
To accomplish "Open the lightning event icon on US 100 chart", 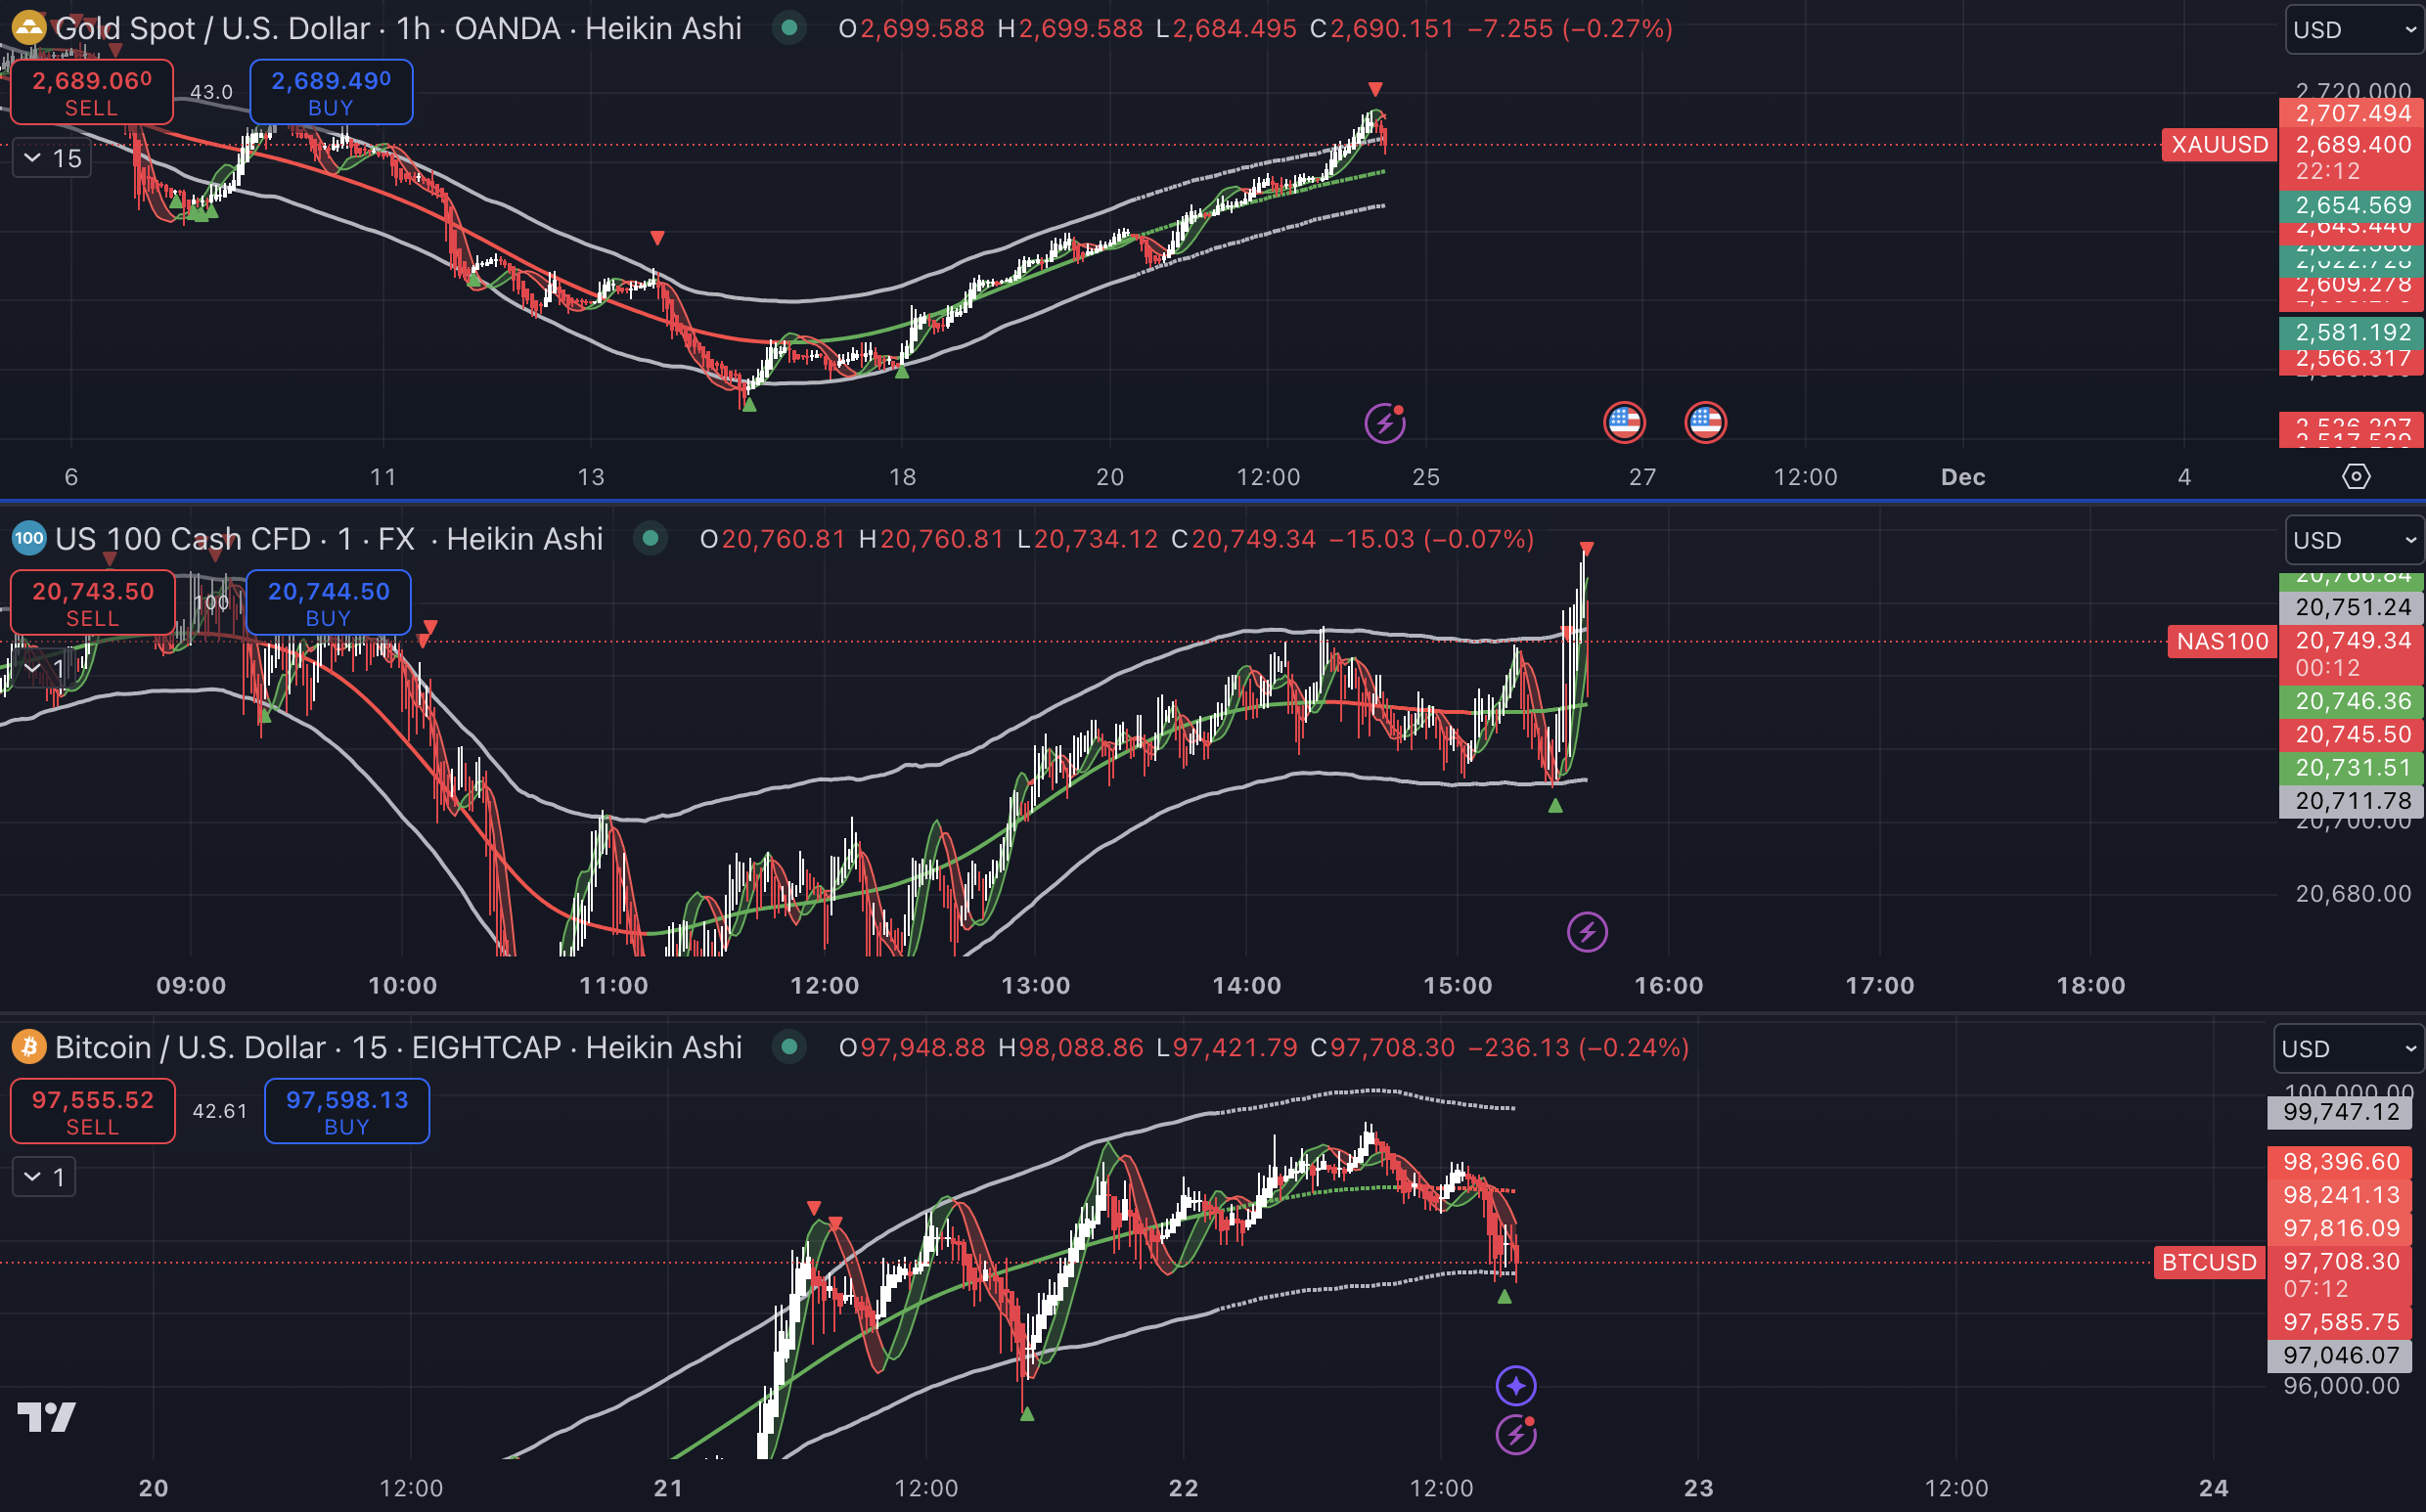I will click(x=1587, y=932).
